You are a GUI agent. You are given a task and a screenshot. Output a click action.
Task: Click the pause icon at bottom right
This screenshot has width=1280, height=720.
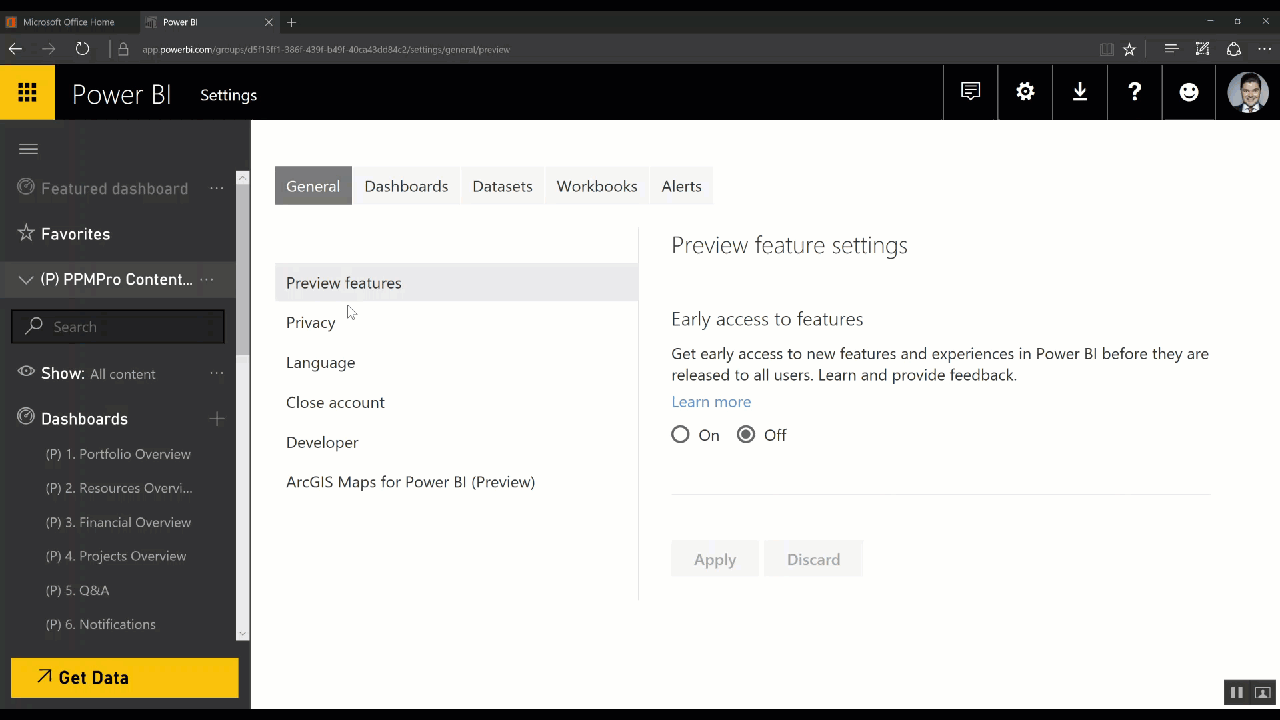click(x=1237, y=692)
